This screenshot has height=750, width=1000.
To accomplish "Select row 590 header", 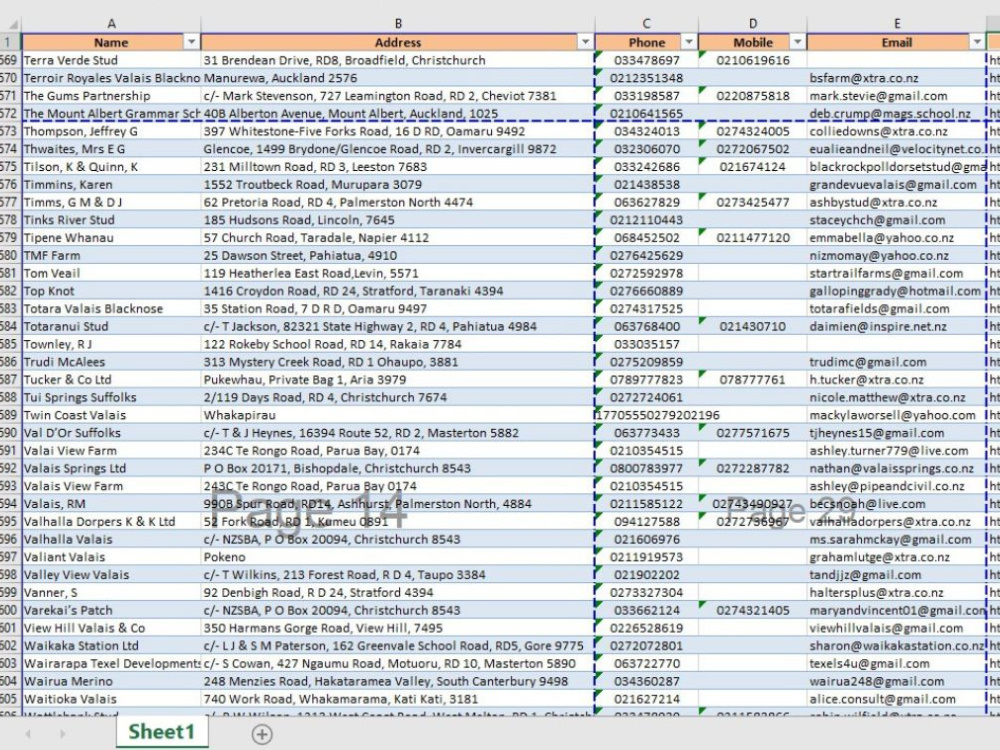I will (10, 432).
